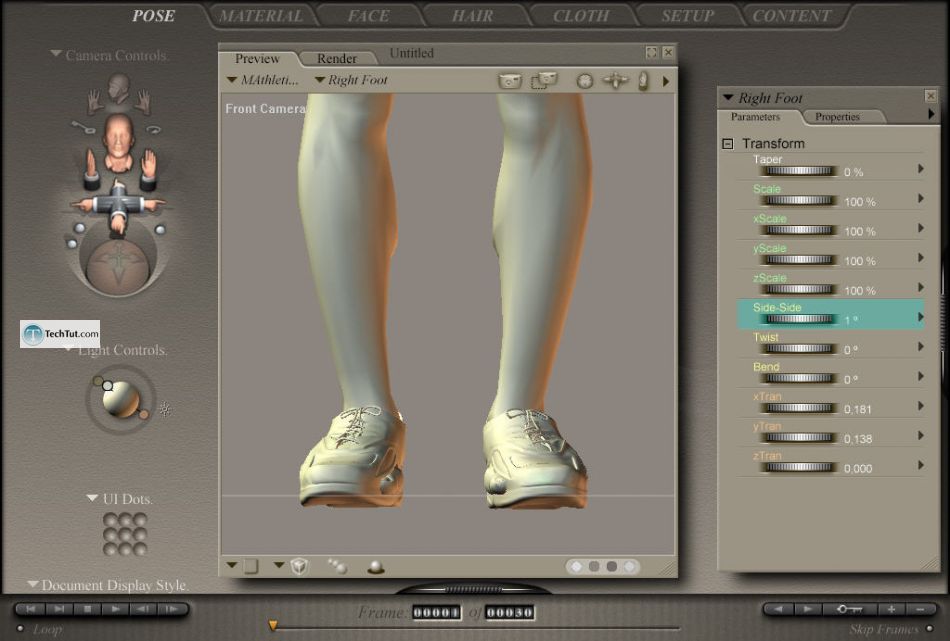Click the Mini Camera move cross icon
The image size is (950, 641).
click(x=615, y=80)
